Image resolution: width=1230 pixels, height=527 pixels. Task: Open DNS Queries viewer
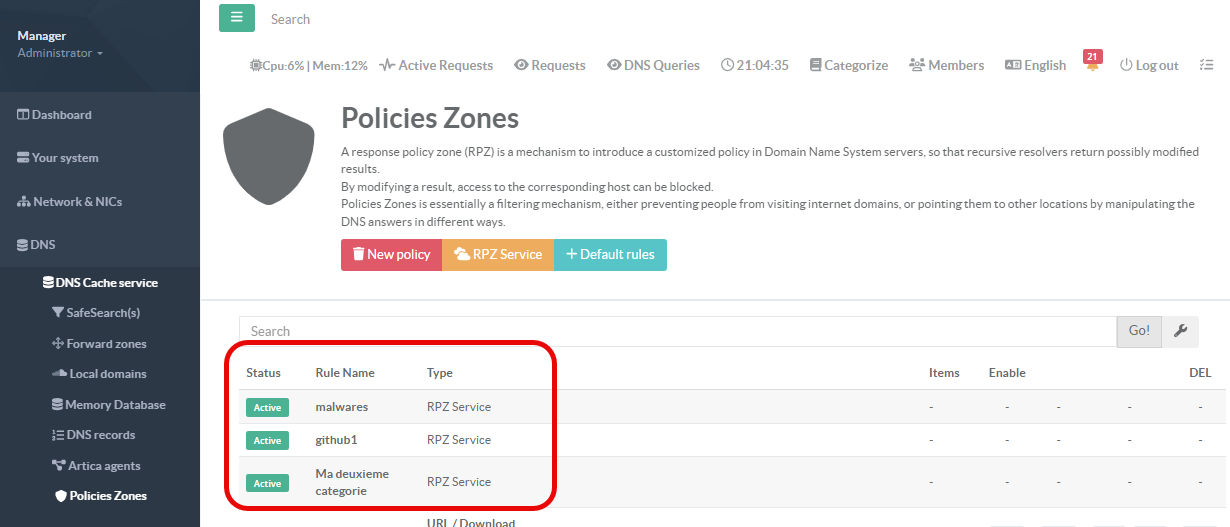point(653,65)
